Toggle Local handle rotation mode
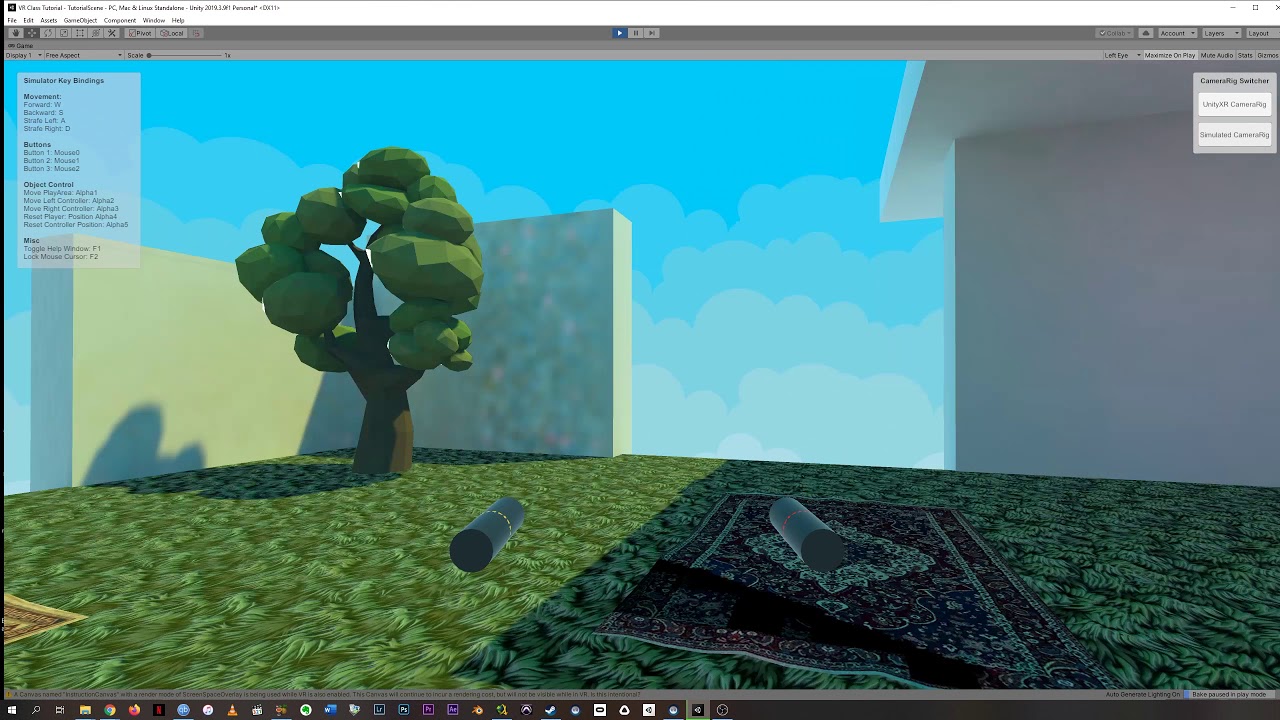The width and height of the screenshot is (1280, 720). click(x=172, y=33)
